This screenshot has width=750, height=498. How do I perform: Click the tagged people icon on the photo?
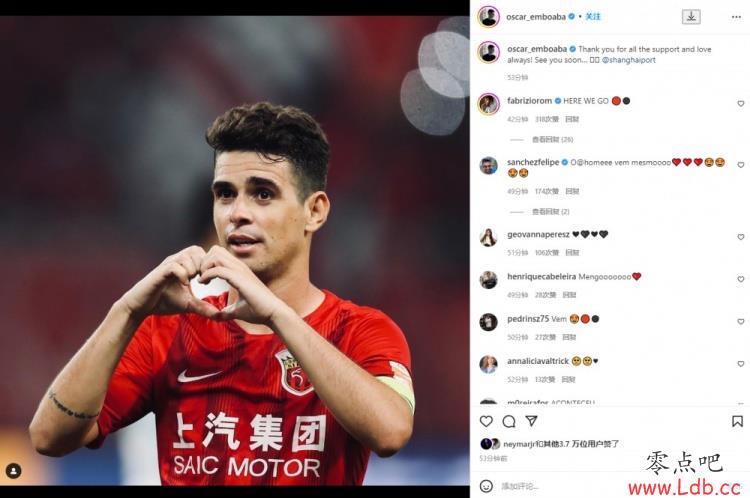click(13, 471)
